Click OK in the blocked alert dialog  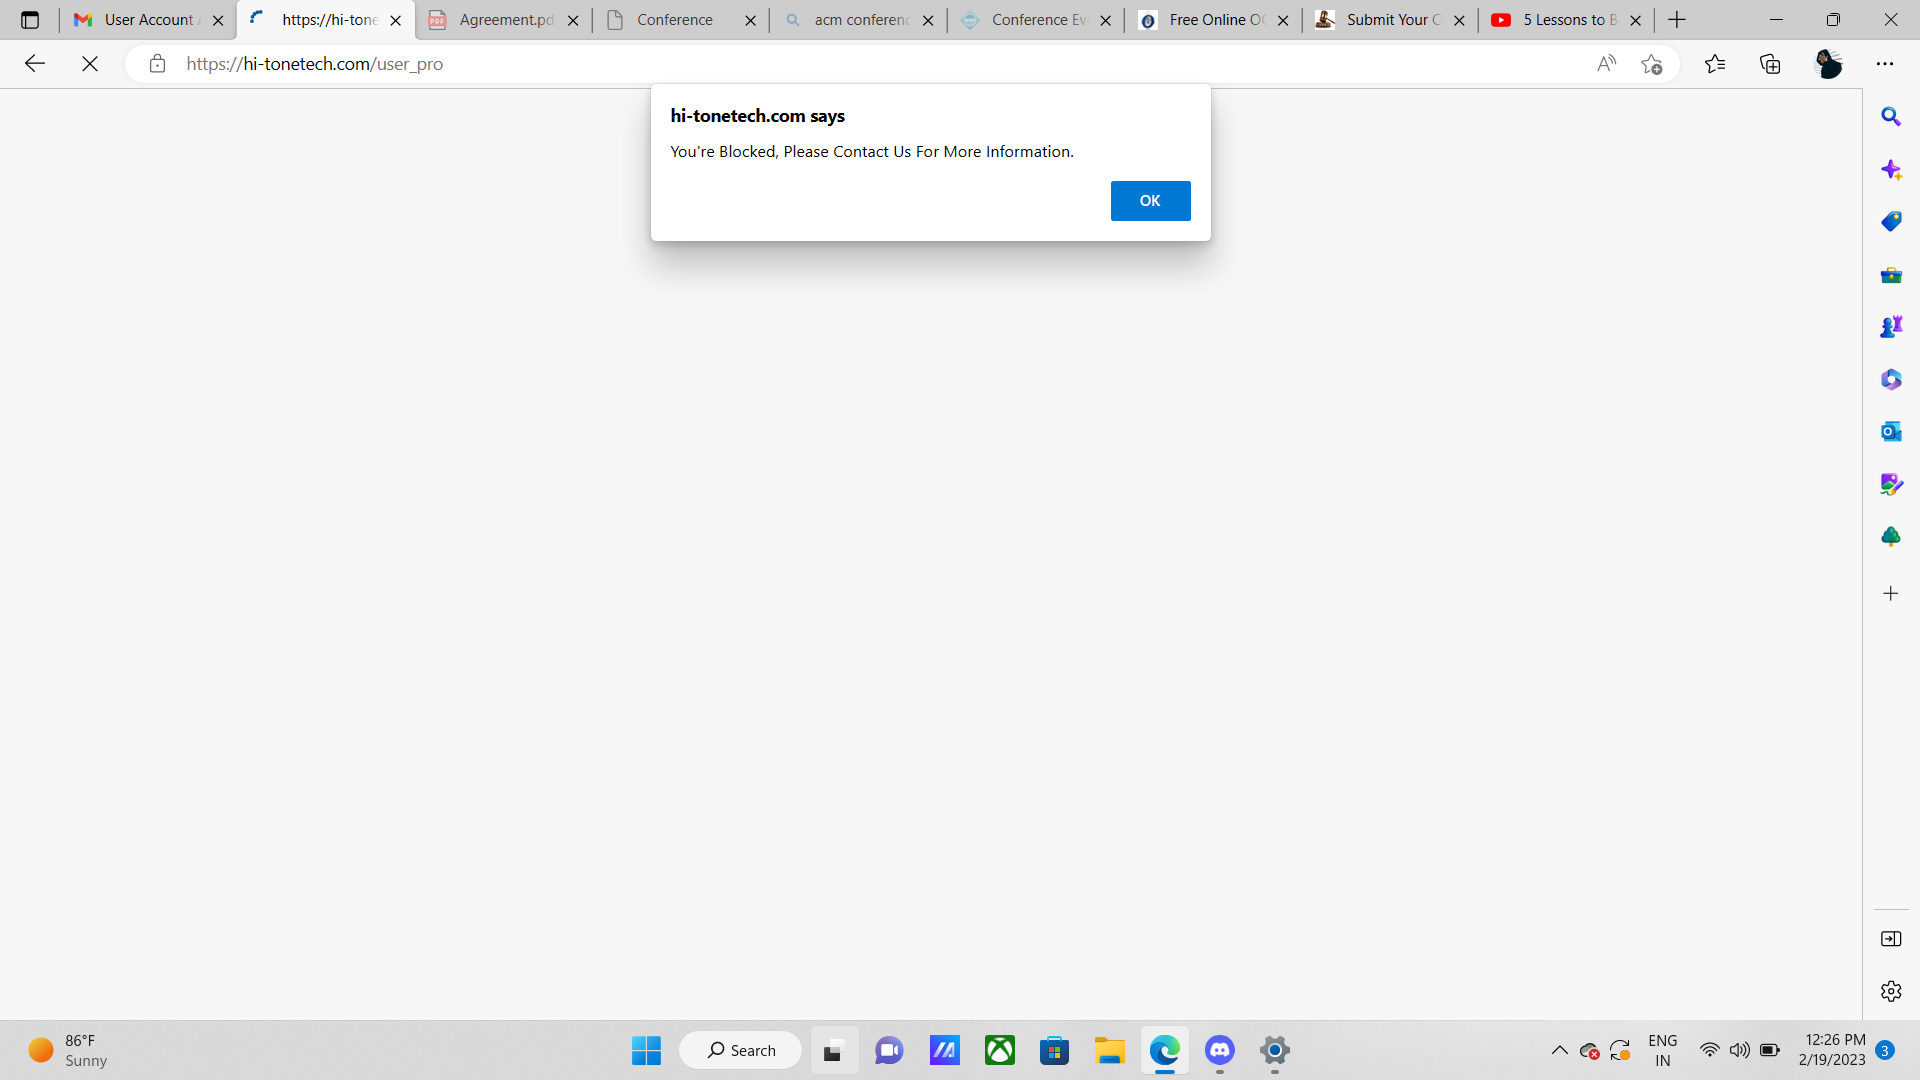pyautogui.click(x=1150, y=201)
